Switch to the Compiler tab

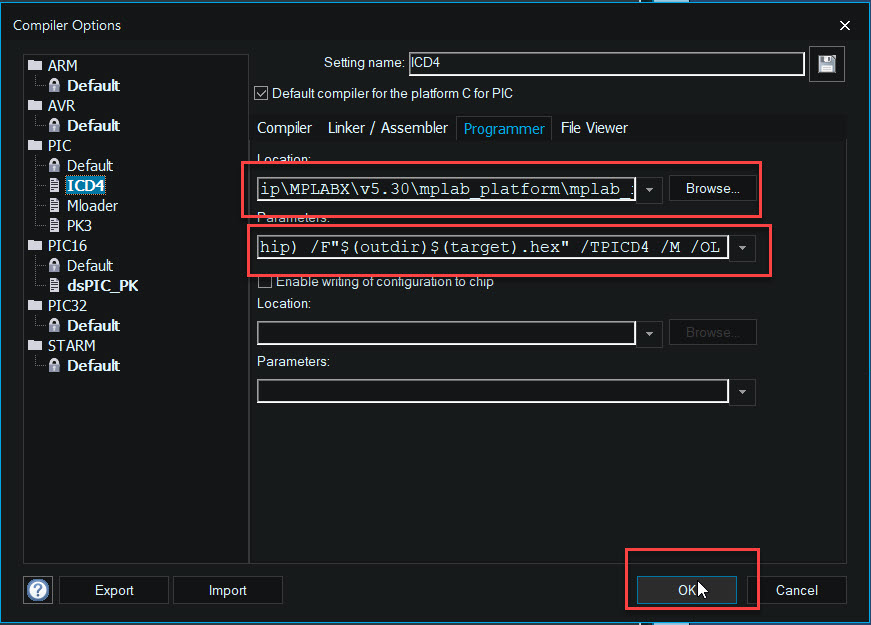pyautogui.click(x=284, y=128)
